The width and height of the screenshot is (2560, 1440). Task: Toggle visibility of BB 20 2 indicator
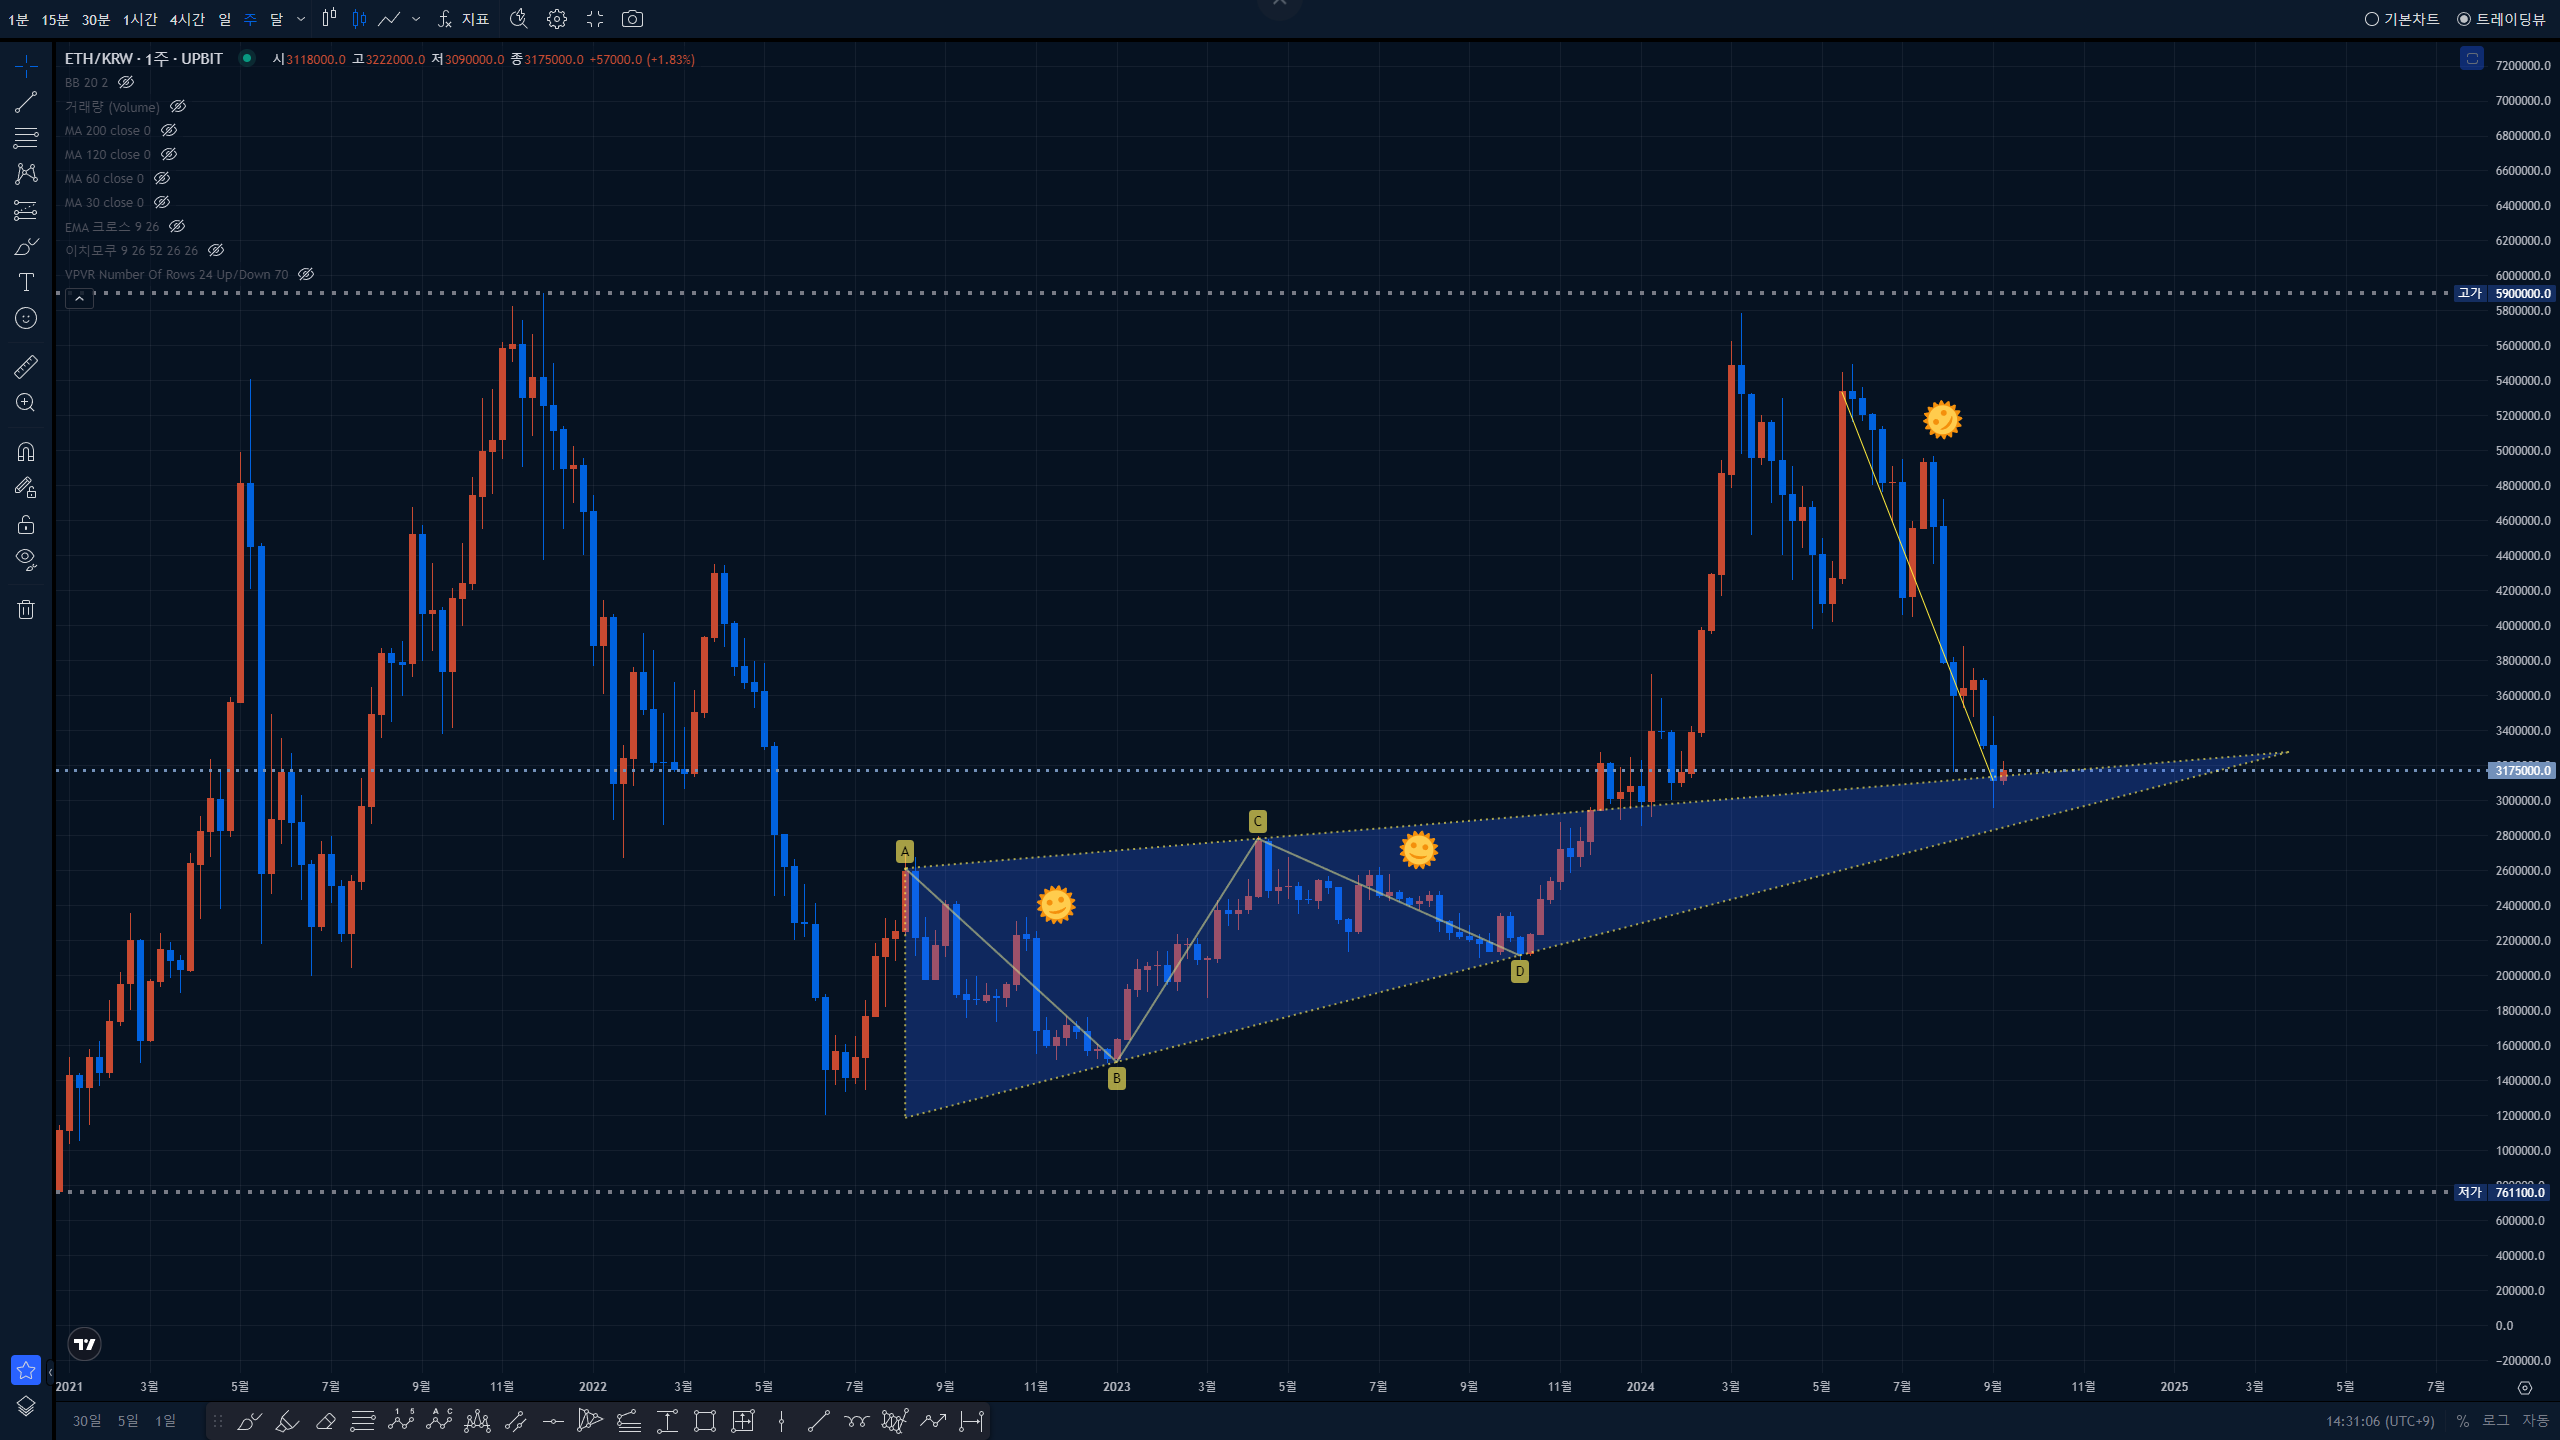126,82
